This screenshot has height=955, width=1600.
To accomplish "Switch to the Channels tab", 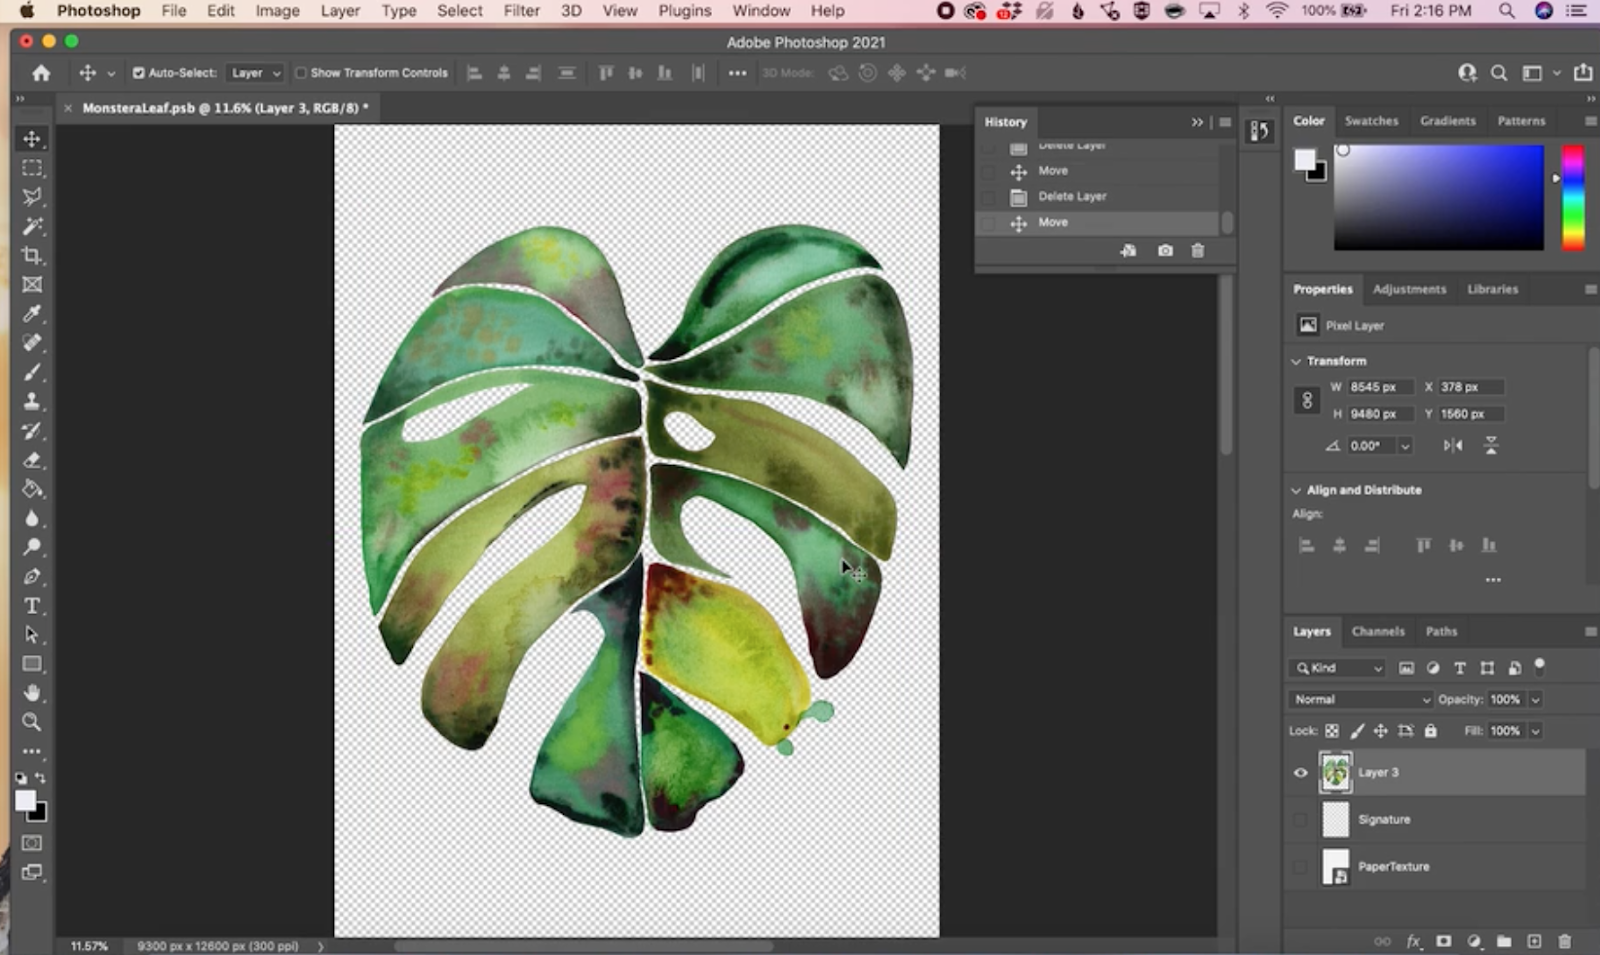I will [1378, 631].
